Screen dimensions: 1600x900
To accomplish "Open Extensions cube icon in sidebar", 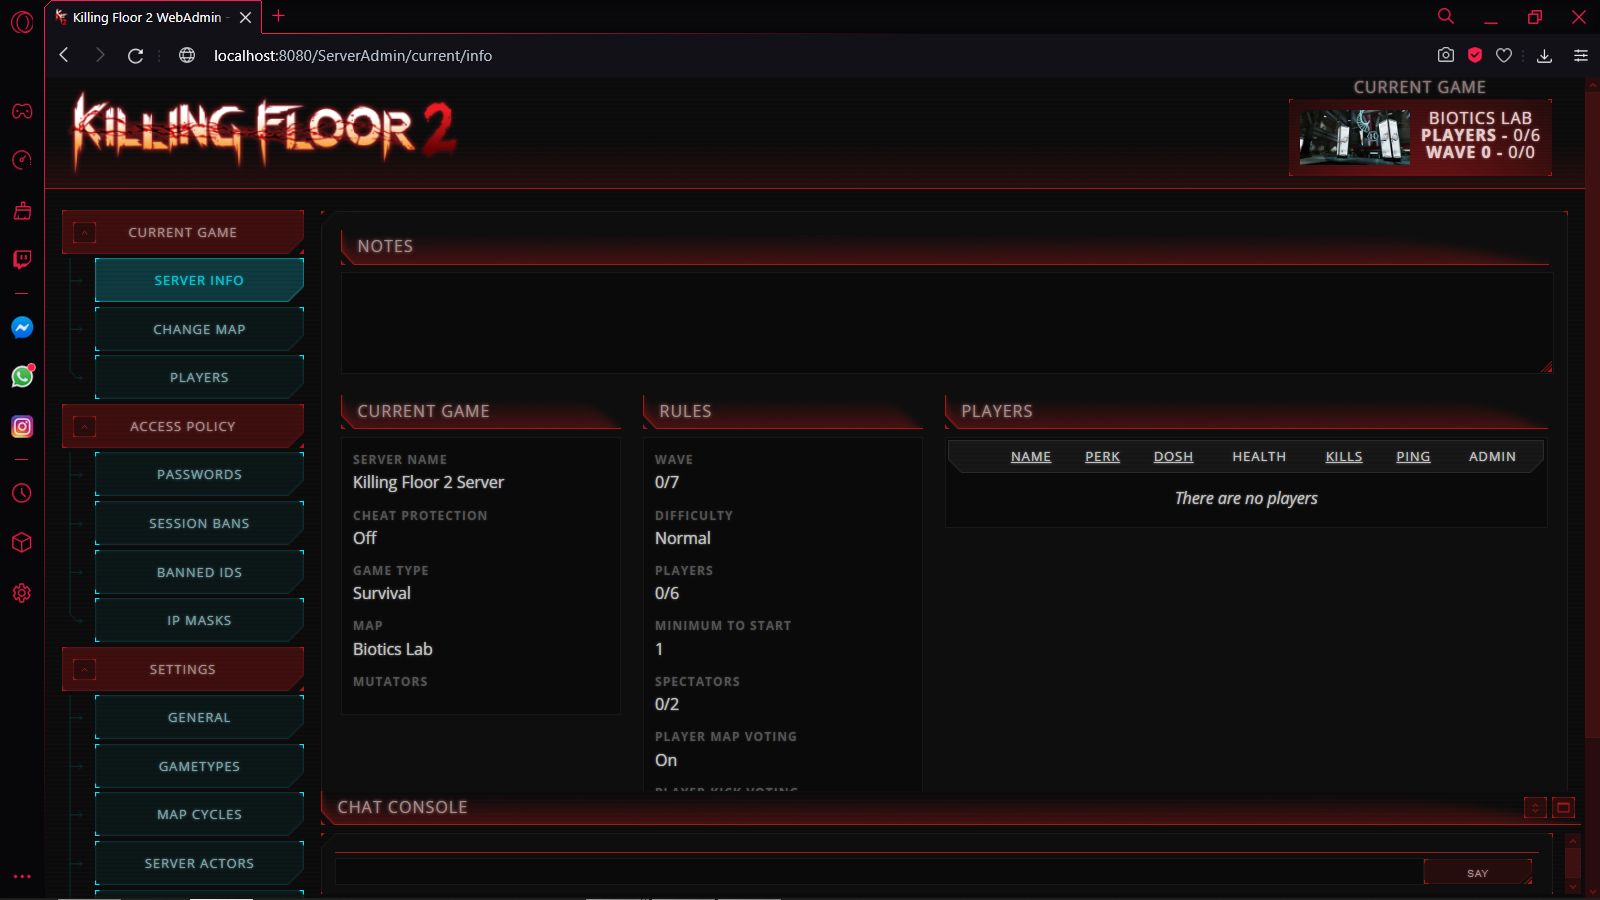I will point(22,543).
